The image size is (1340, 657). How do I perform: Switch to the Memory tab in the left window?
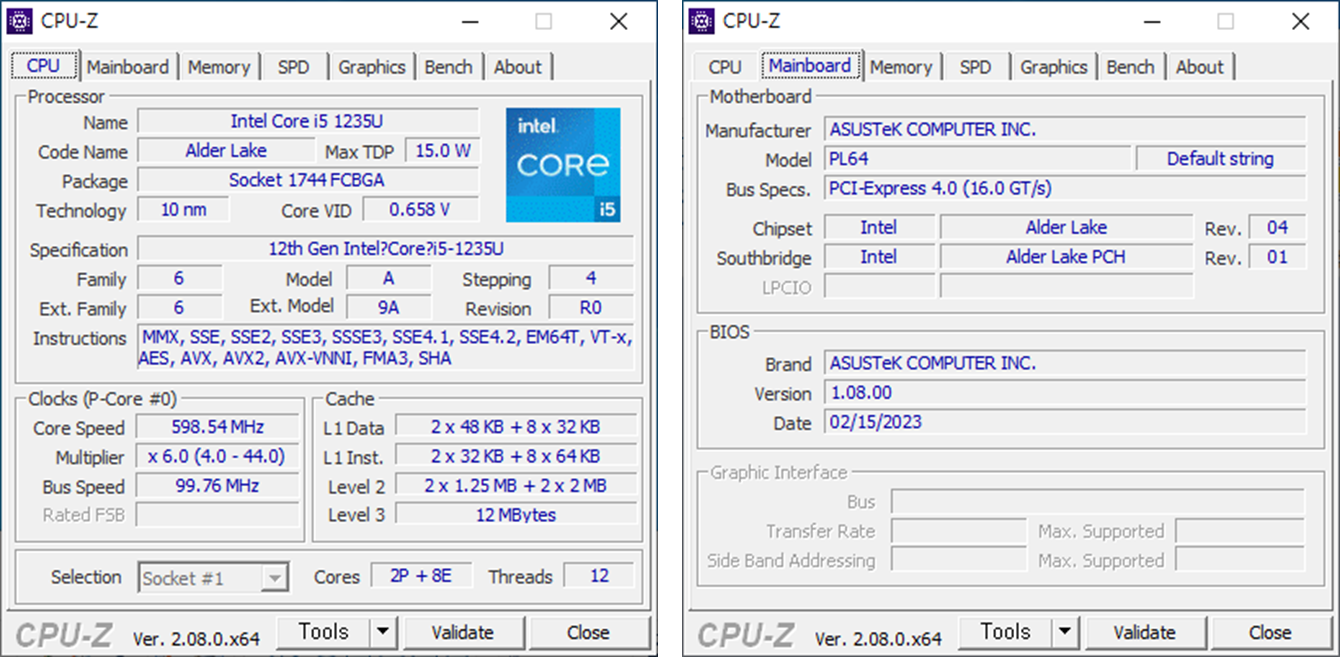point(219,67)
